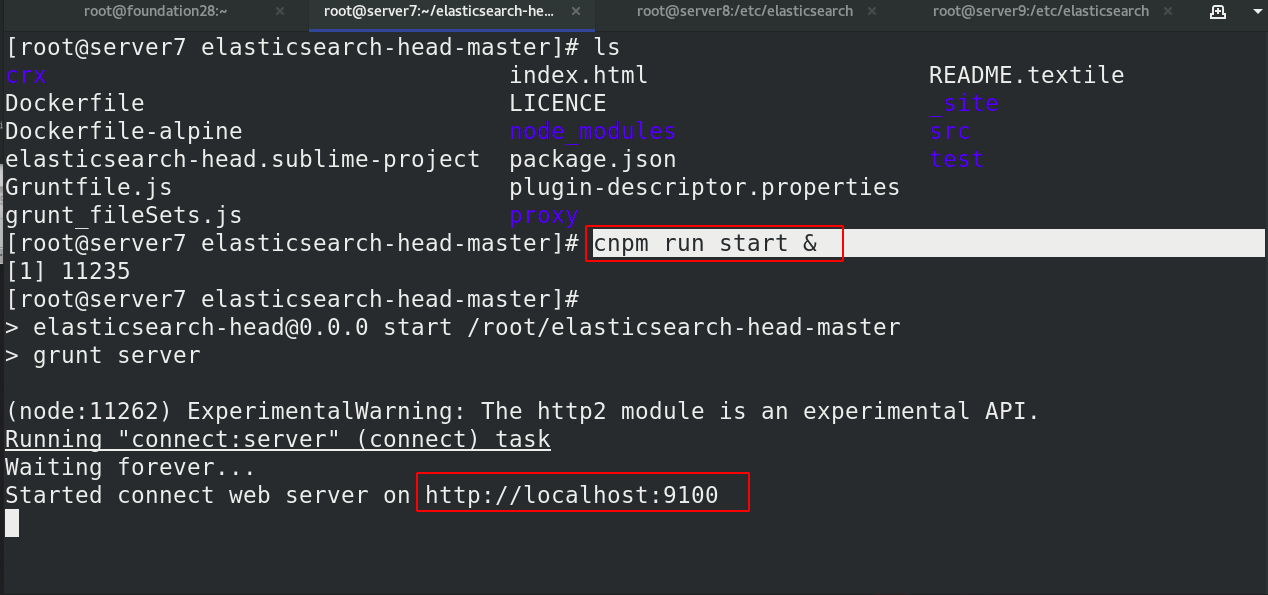Click the LICENCE file name
Image resolution: width=1268 pixels, height=595 pixels.
tap(558, 104)
